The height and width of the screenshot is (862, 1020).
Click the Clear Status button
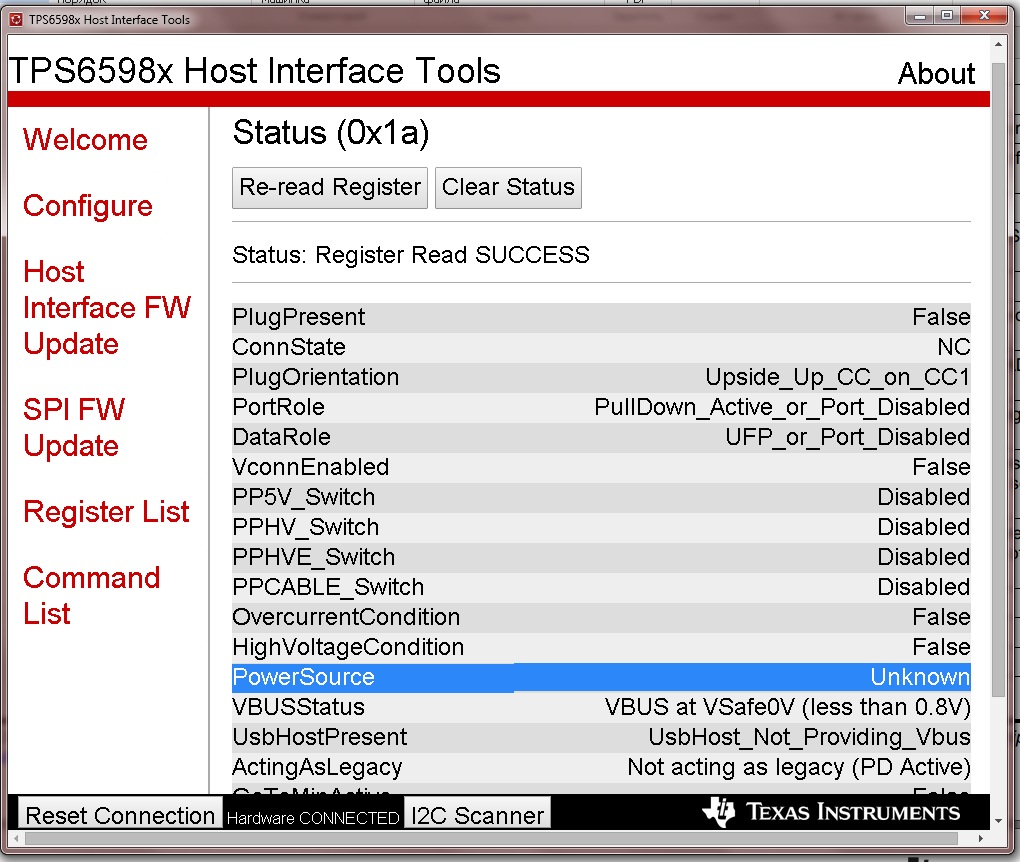pyautogui.click(x=508, y=187)
